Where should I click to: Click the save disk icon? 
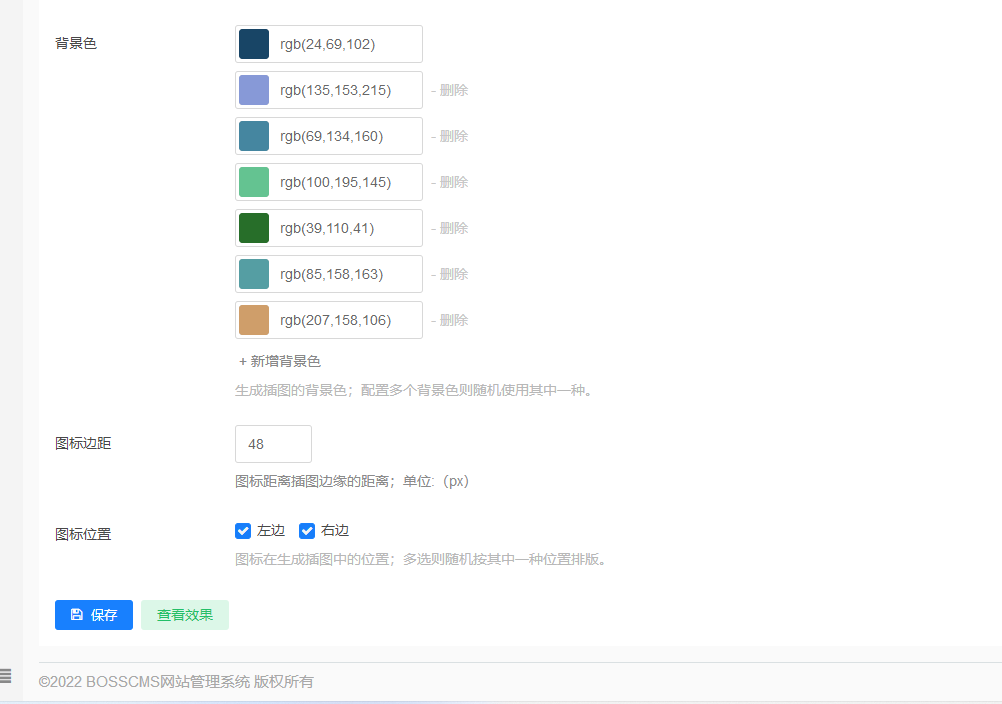pyautogui.click(x=77, y=615)
